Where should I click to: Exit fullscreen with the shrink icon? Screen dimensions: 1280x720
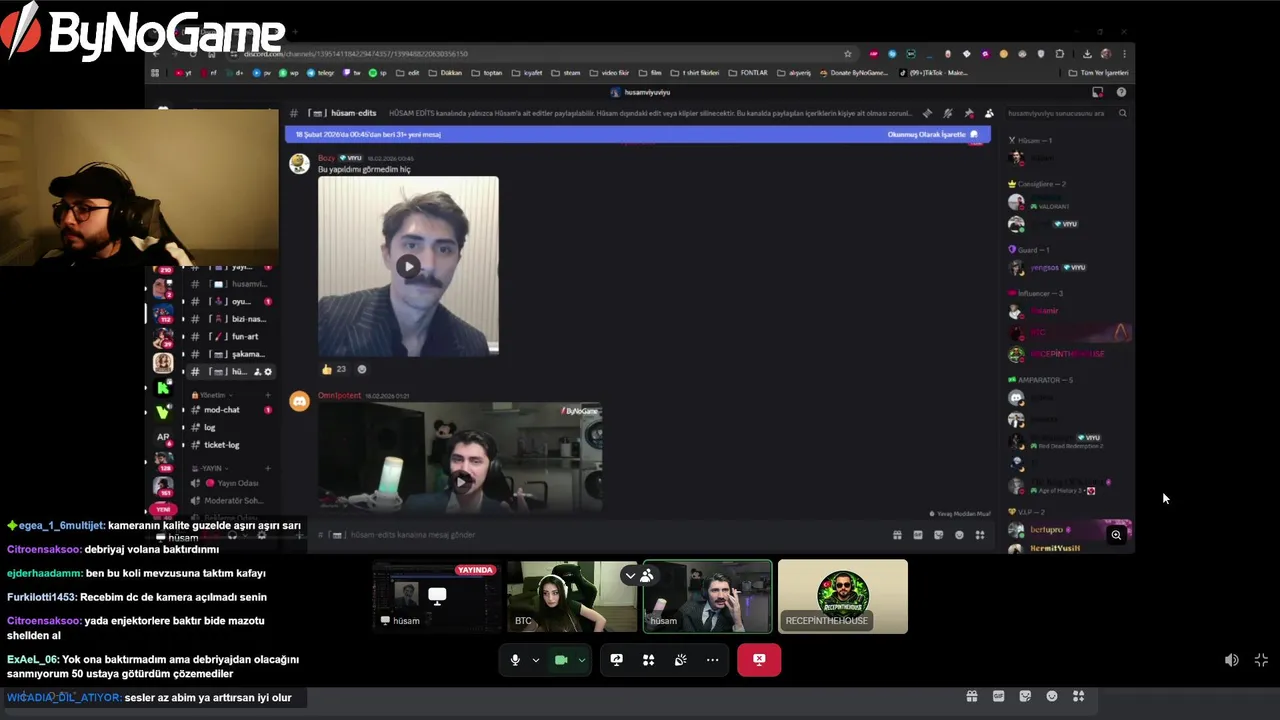(1261, 660)
